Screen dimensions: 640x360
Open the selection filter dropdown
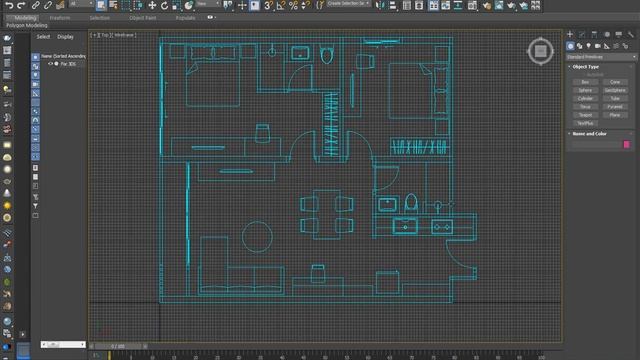tap(81, 4)
